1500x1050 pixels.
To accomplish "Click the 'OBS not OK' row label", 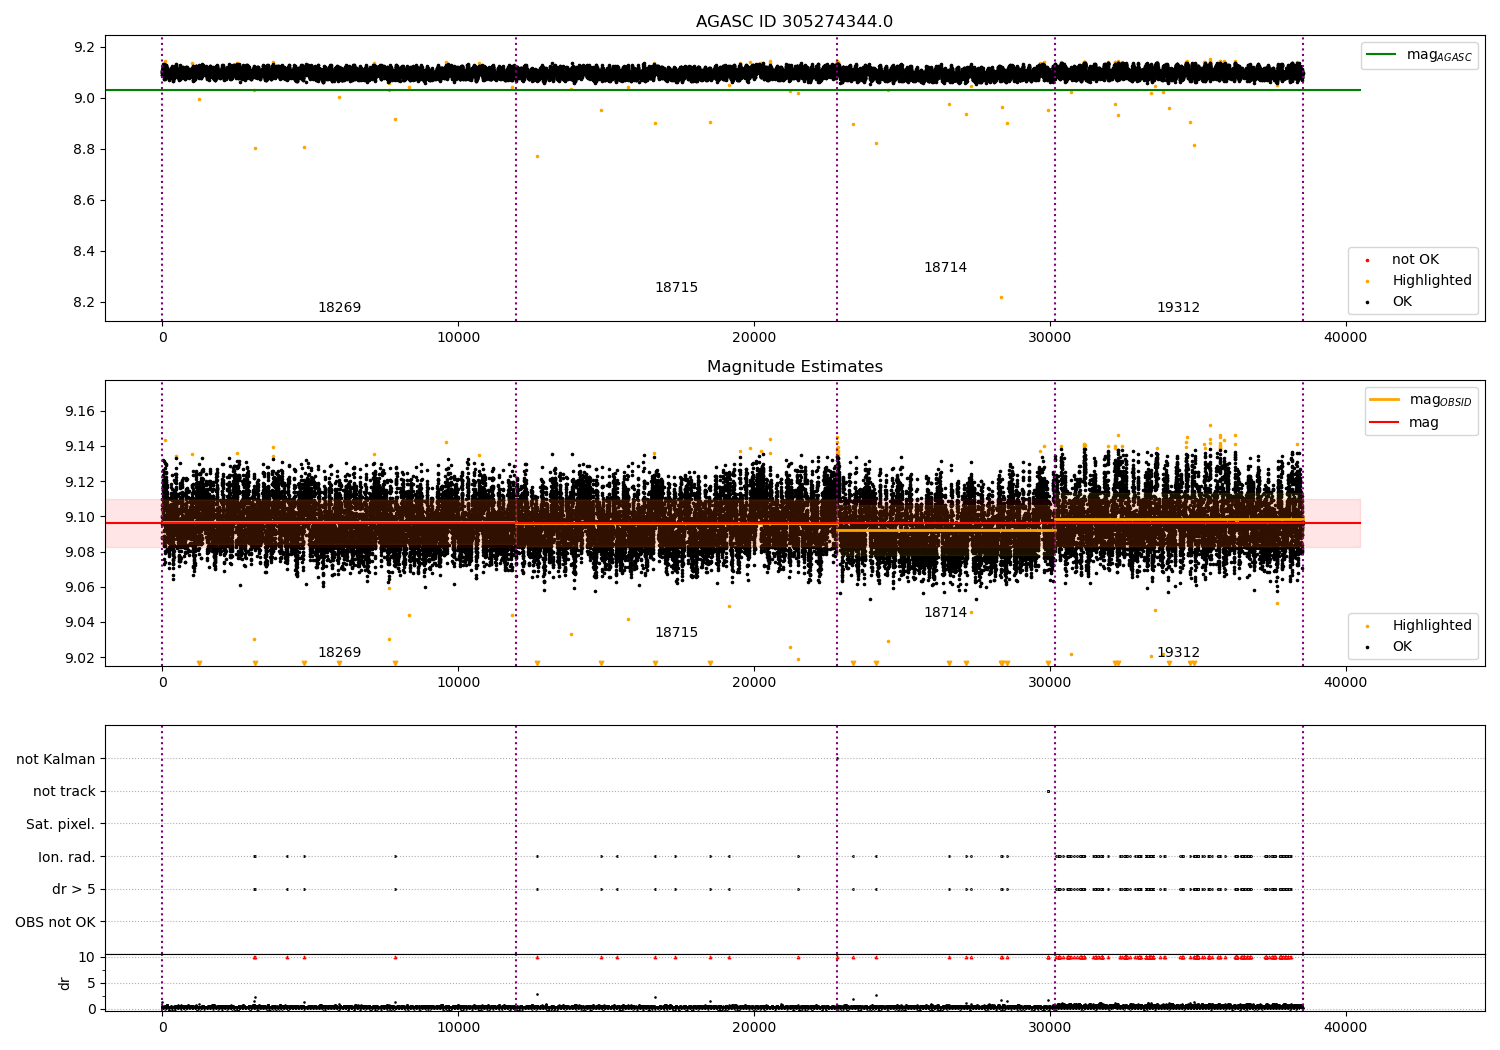I will tap(56, 923).
